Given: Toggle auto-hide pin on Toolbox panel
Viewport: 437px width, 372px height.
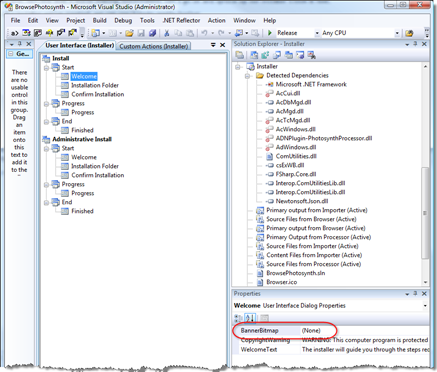Looking at the screenshot, I should (x=20, y=44).
